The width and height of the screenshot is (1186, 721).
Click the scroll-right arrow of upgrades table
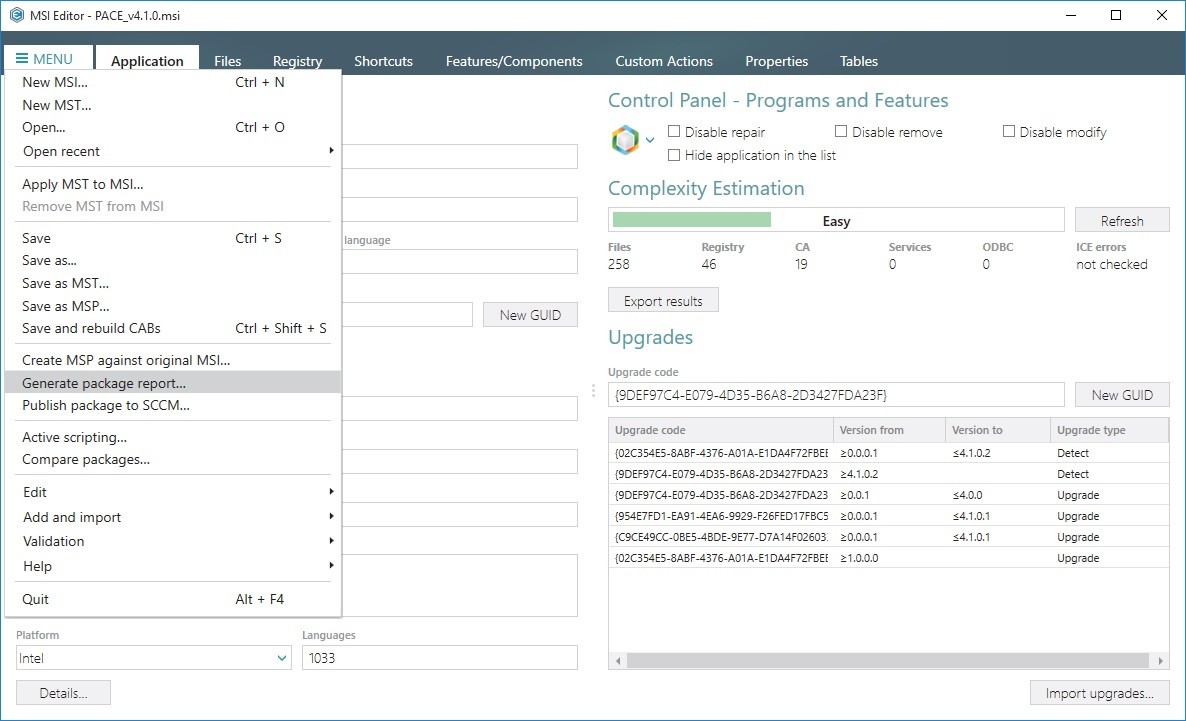[x=1160, y=661]
